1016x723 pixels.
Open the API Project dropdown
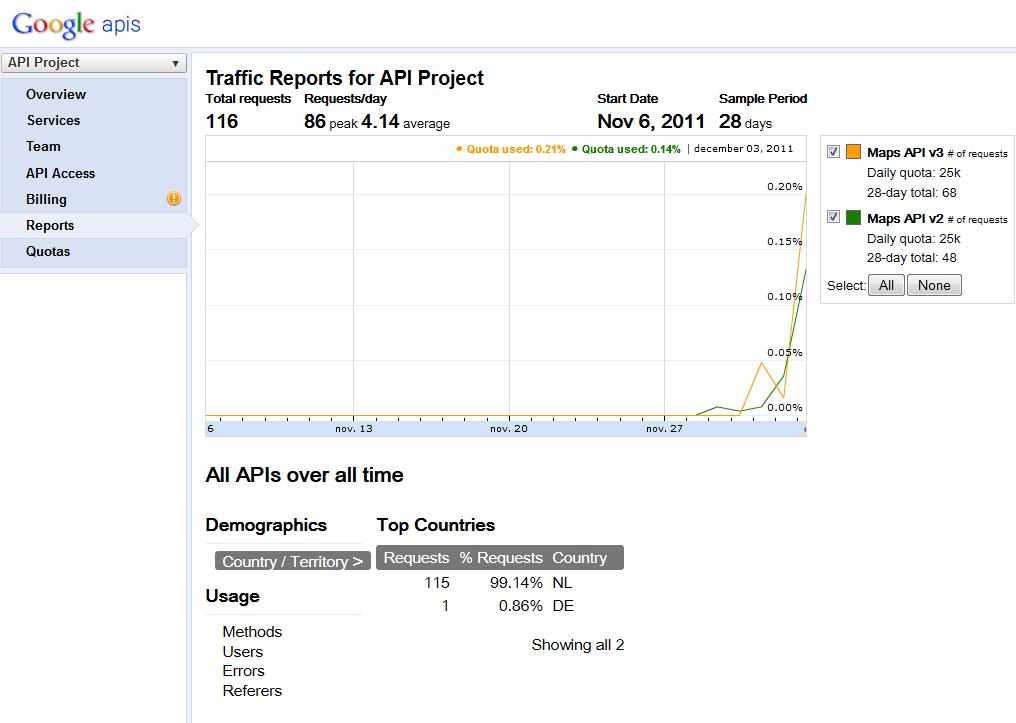(x=94, y=63)
